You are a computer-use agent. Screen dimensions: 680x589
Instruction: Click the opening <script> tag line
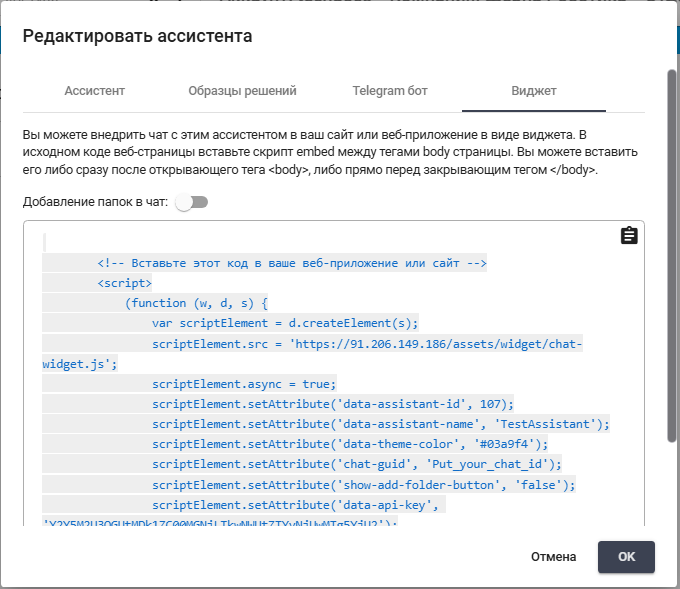[x=125, y=283]
